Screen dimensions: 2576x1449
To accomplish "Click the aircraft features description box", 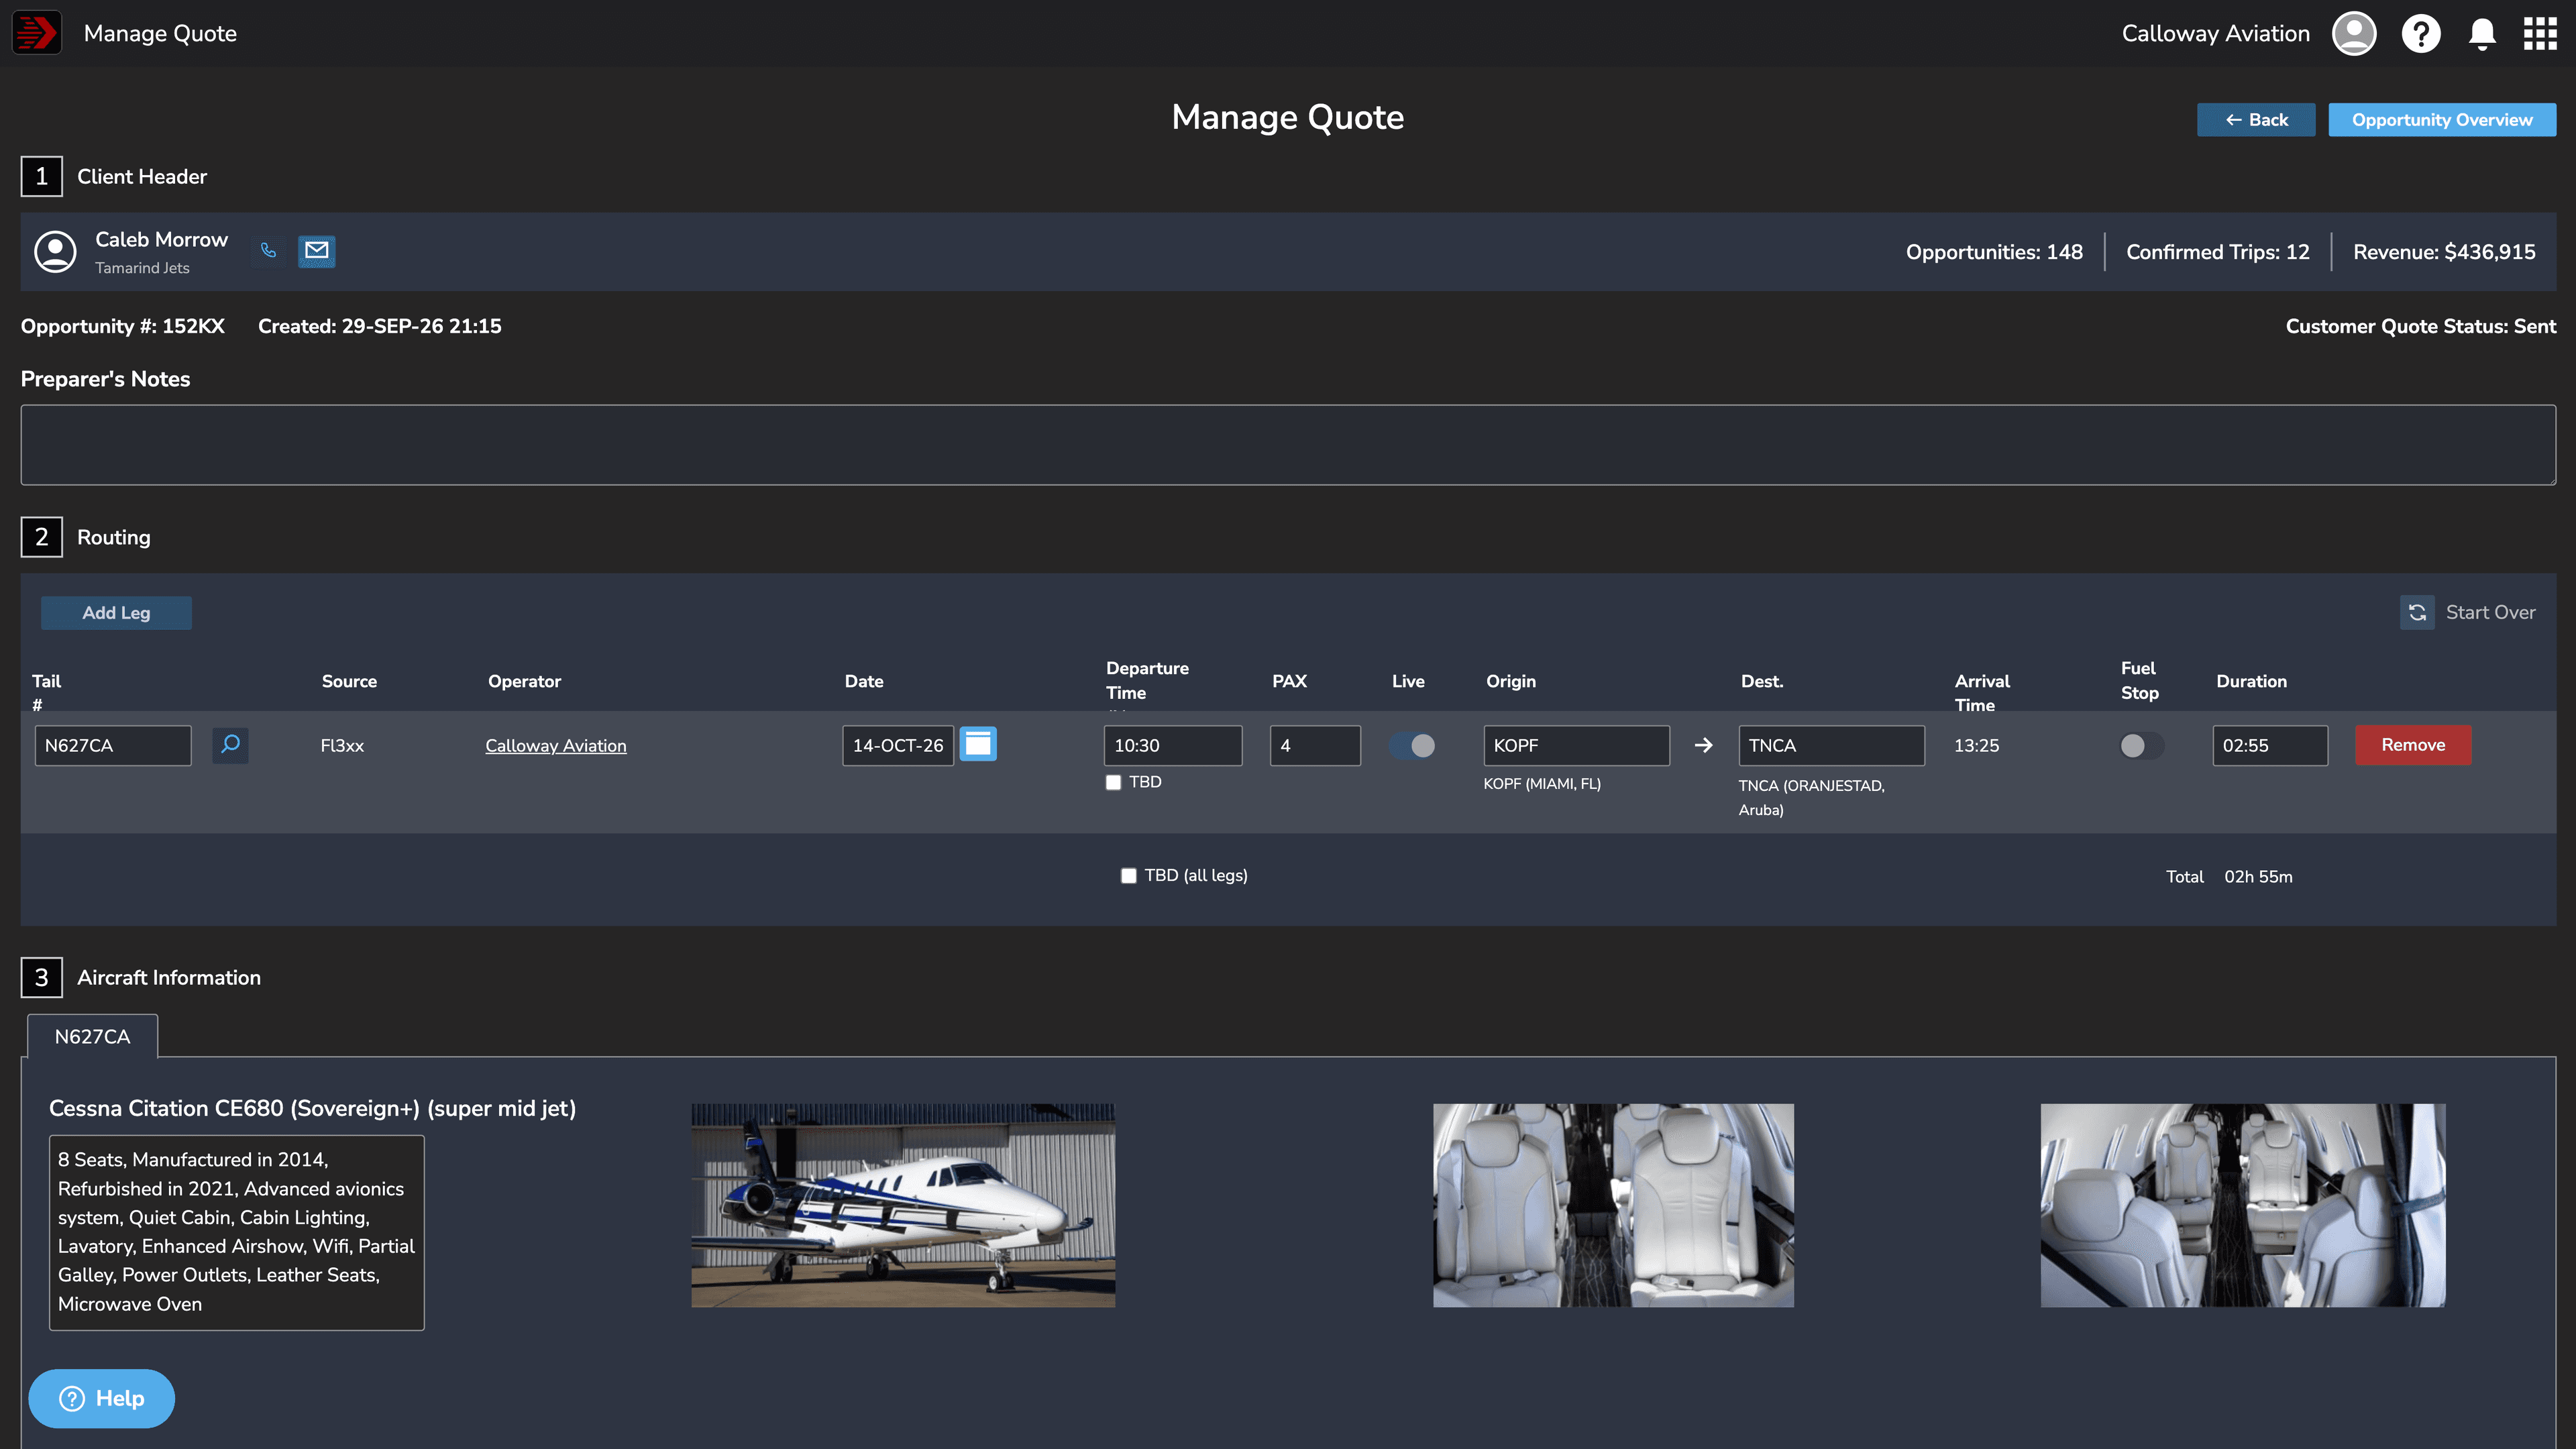I will (237, 1232).
